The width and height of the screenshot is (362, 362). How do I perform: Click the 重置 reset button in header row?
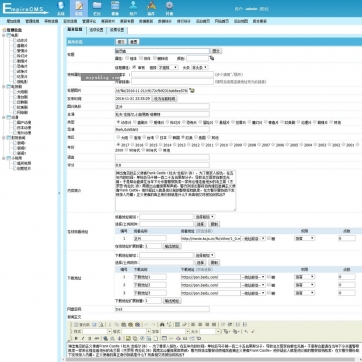click(134, 42)
